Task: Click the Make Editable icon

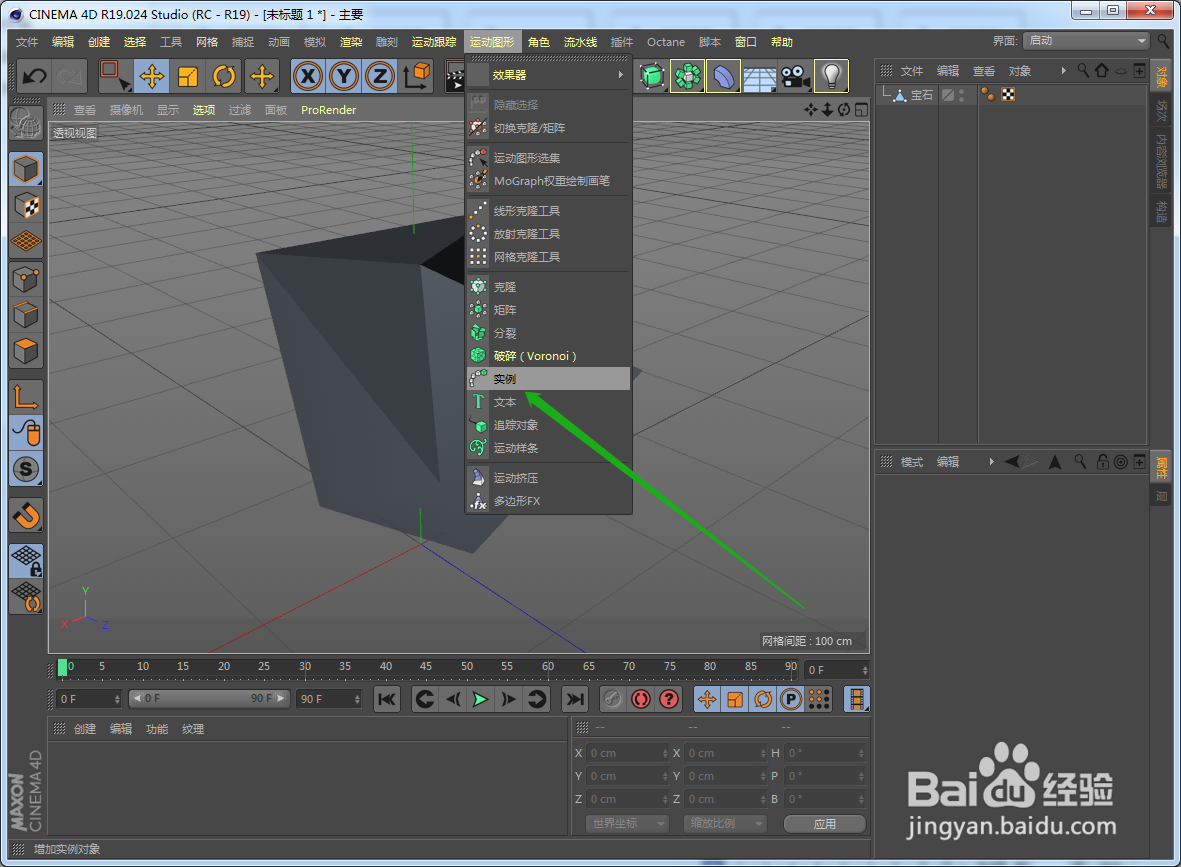Action: 26,124
